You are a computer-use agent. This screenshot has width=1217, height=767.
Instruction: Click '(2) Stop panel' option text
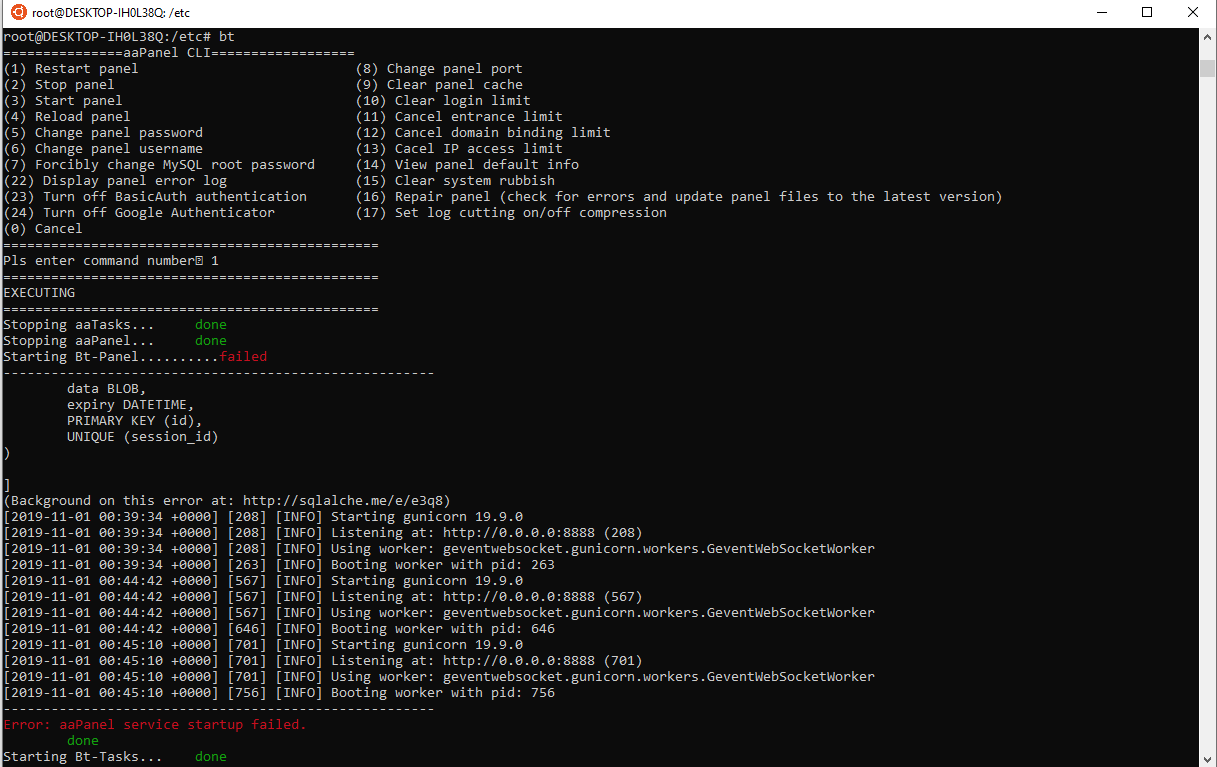pos(59,85)
